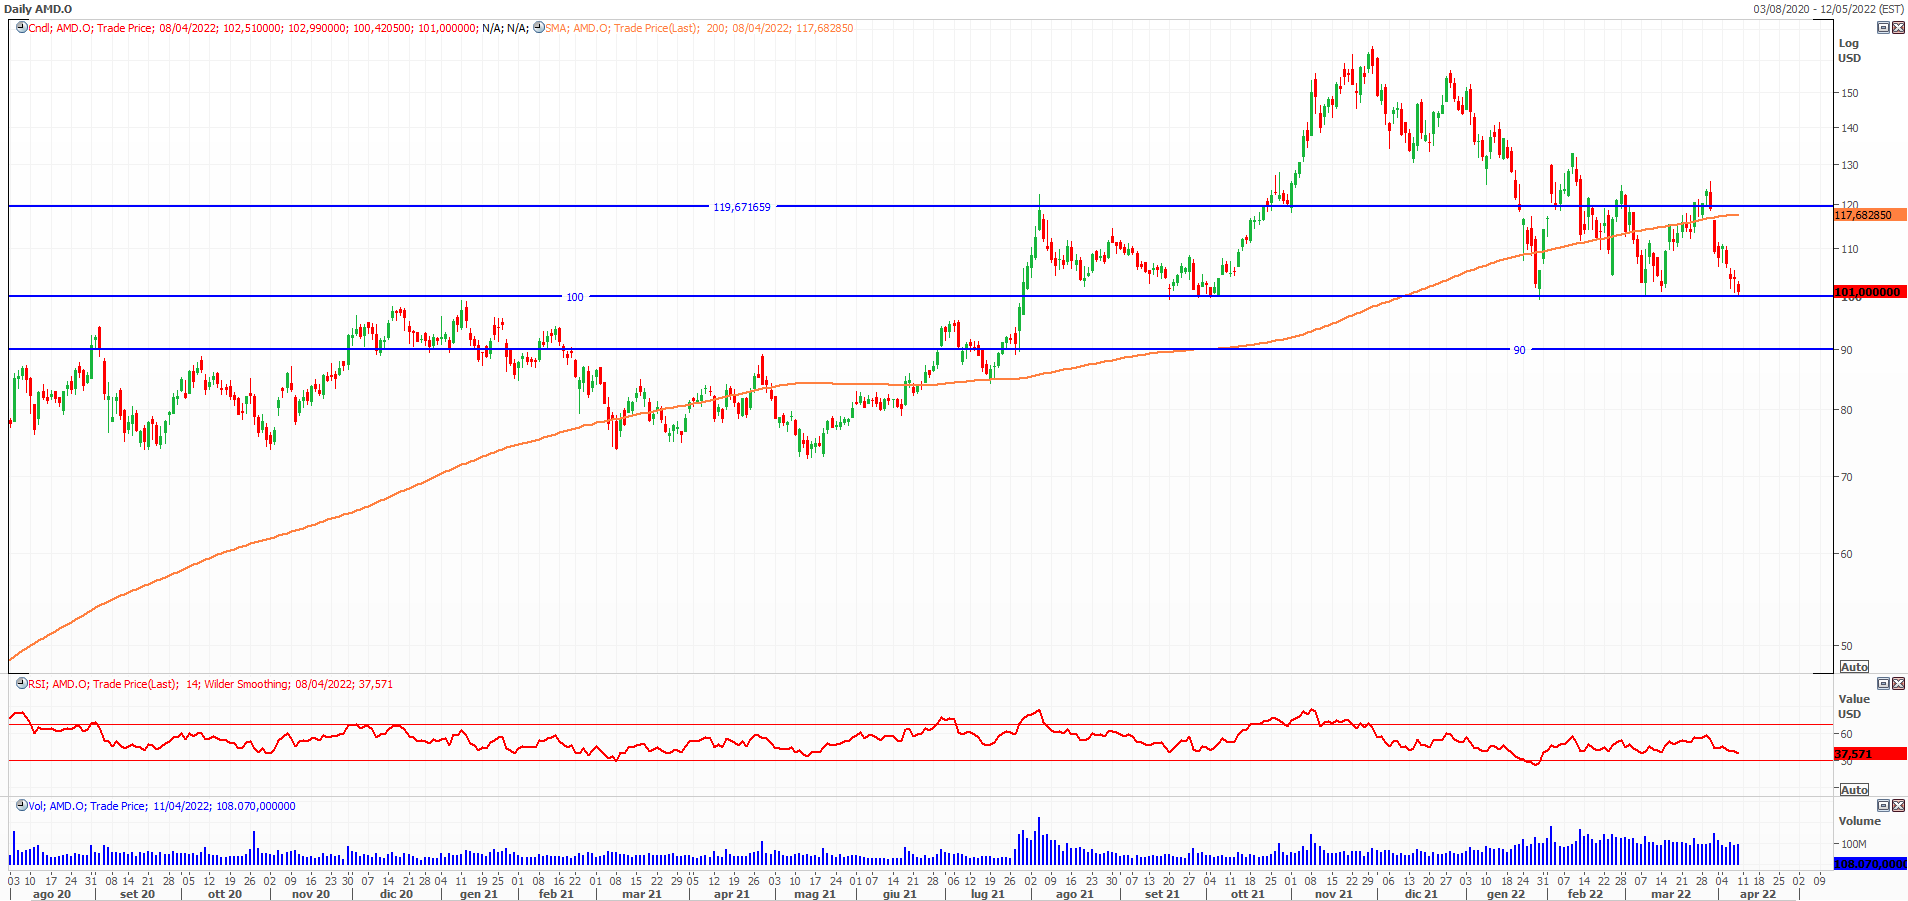Click the clock icon beside the Vol label

tap(21, 806)
